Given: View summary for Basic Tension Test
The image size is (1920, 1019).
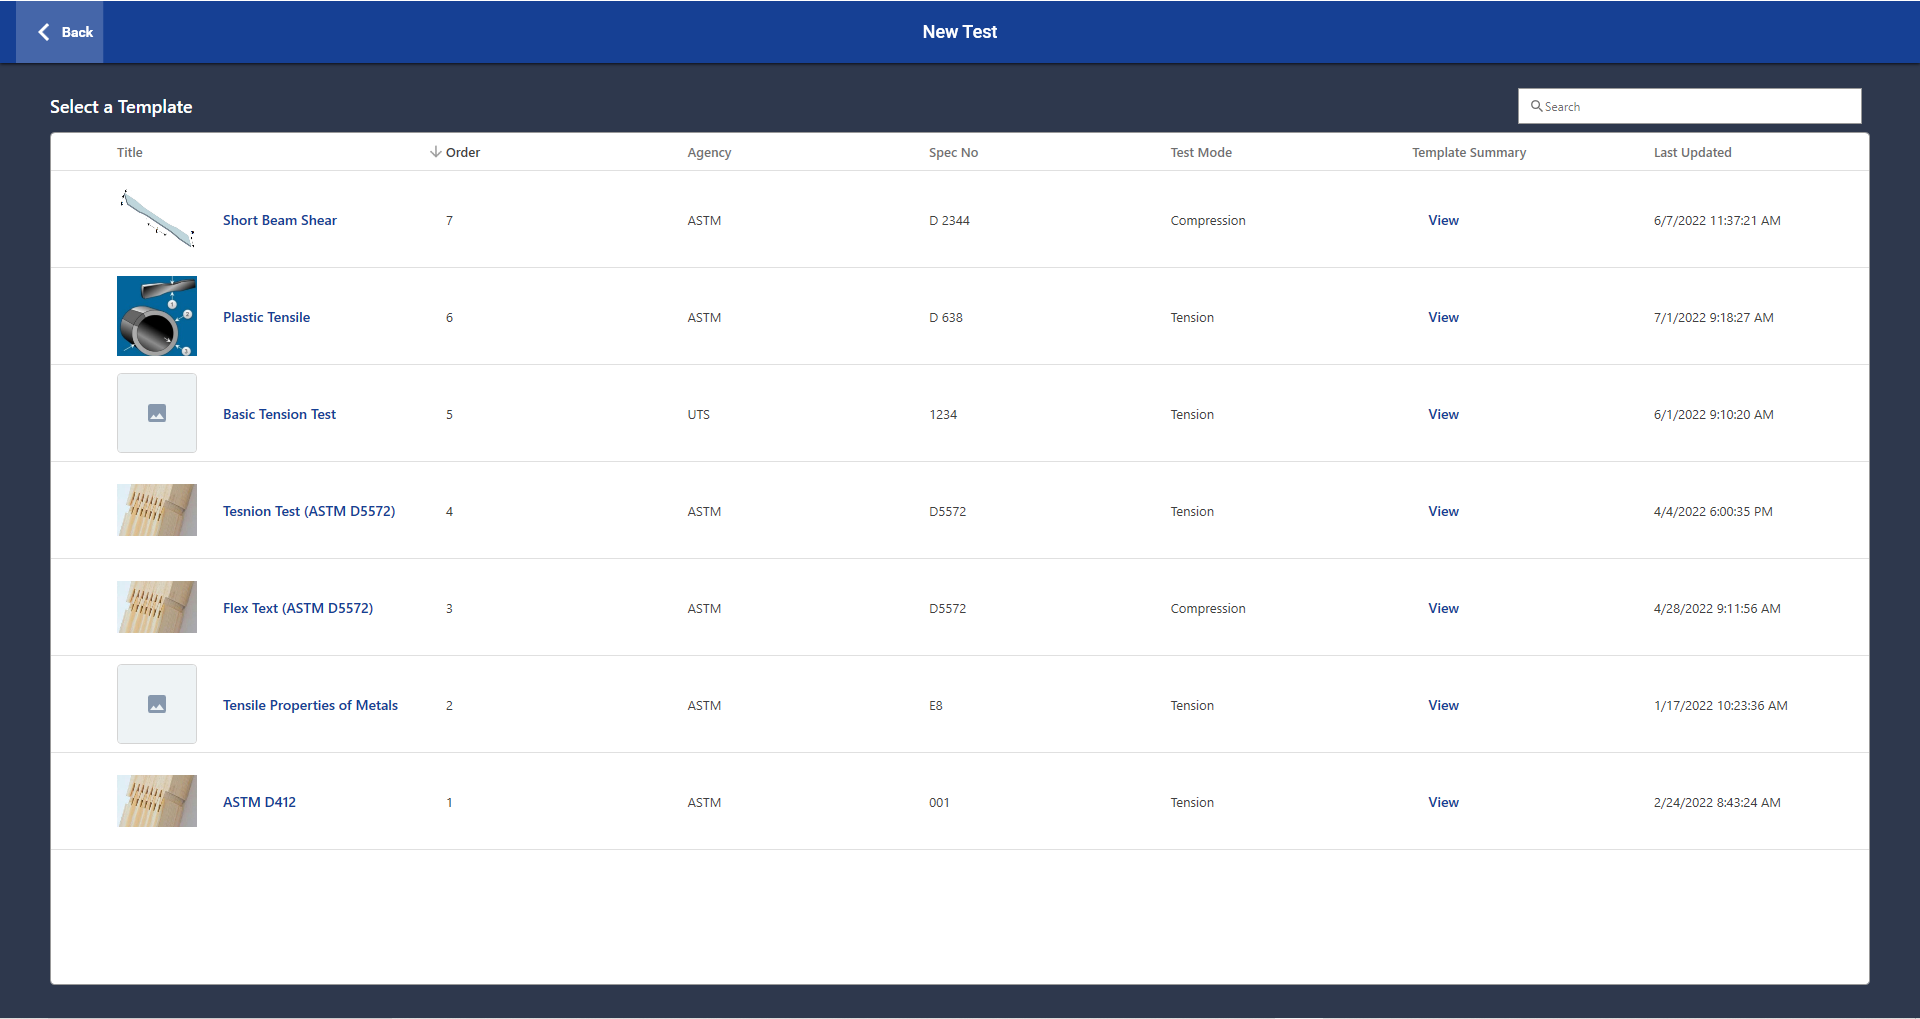Looking at the screenshot, I should [x=1443, y=414].
